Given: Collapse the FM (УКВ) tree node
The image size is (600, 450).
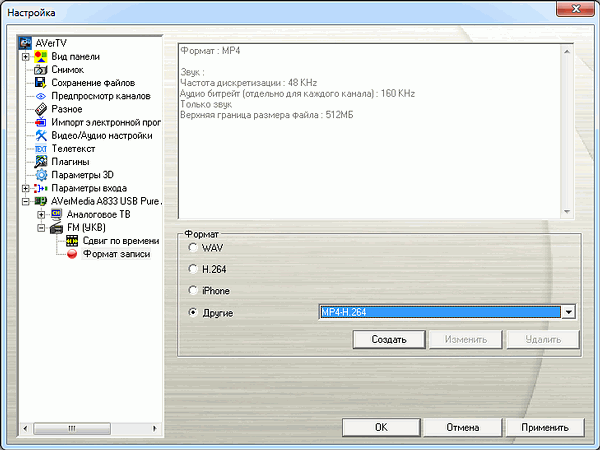Looking at the screenshot, I should point(41,228).
